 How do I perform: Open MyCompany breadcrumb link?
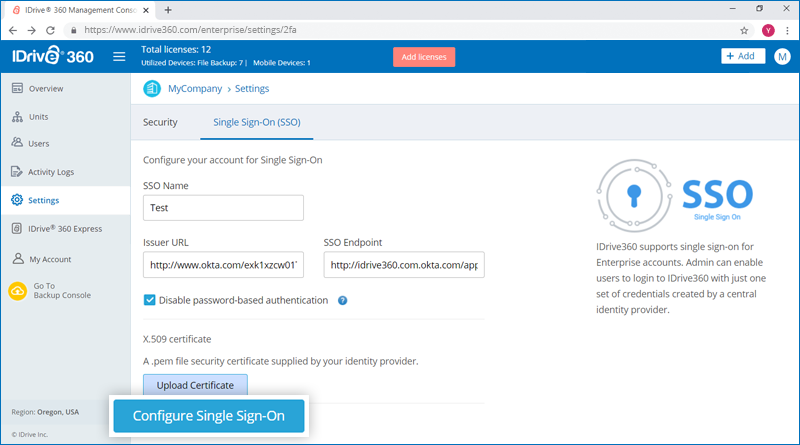coord(195,89)
